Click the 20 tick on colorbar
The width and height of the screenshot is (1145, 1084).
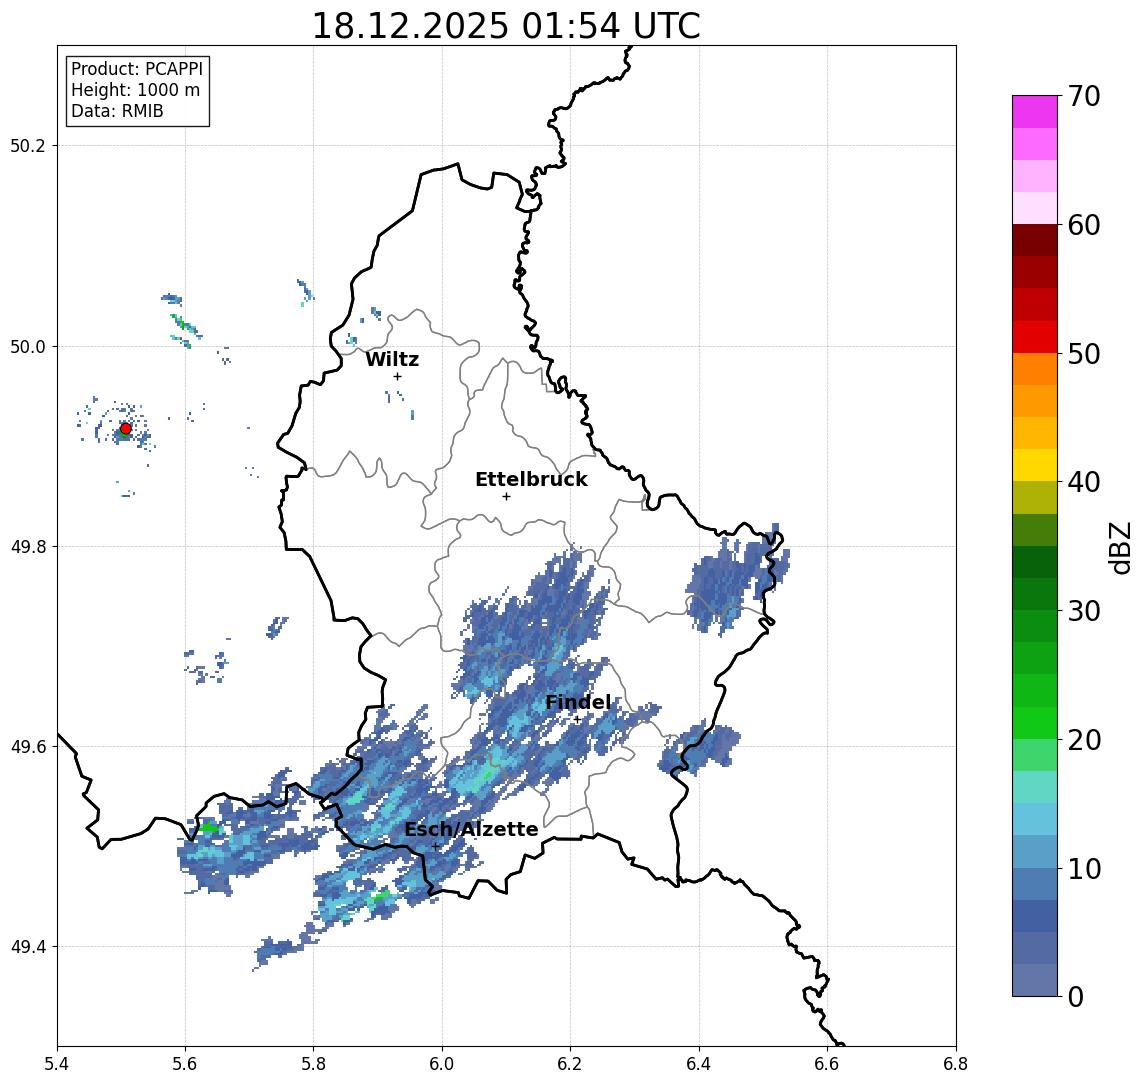1084,740
